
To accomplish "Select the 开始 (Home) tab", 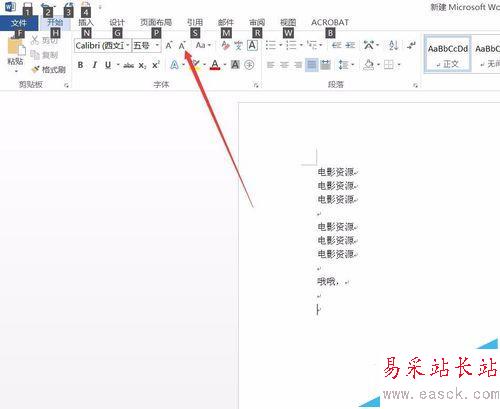I will [x=55, y=22].
